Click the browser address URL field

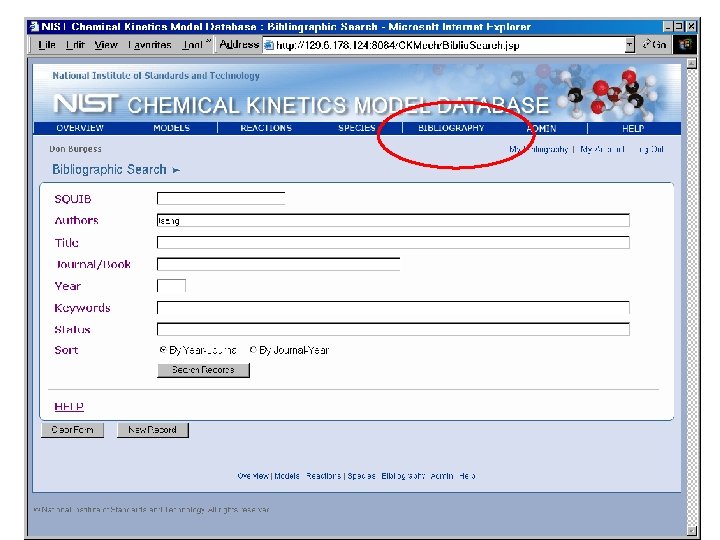tap(445, 45)
